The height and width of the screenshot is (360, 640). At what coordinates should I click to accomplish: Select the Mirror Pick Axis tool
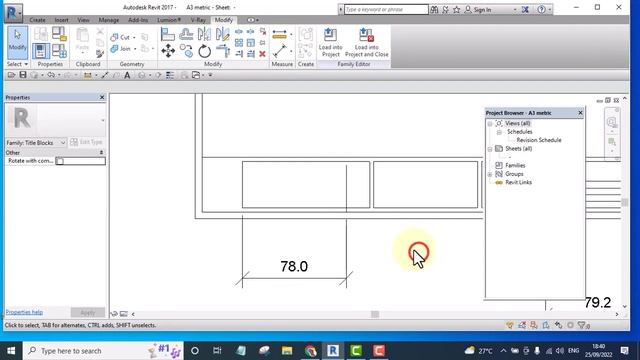point(204,34)
